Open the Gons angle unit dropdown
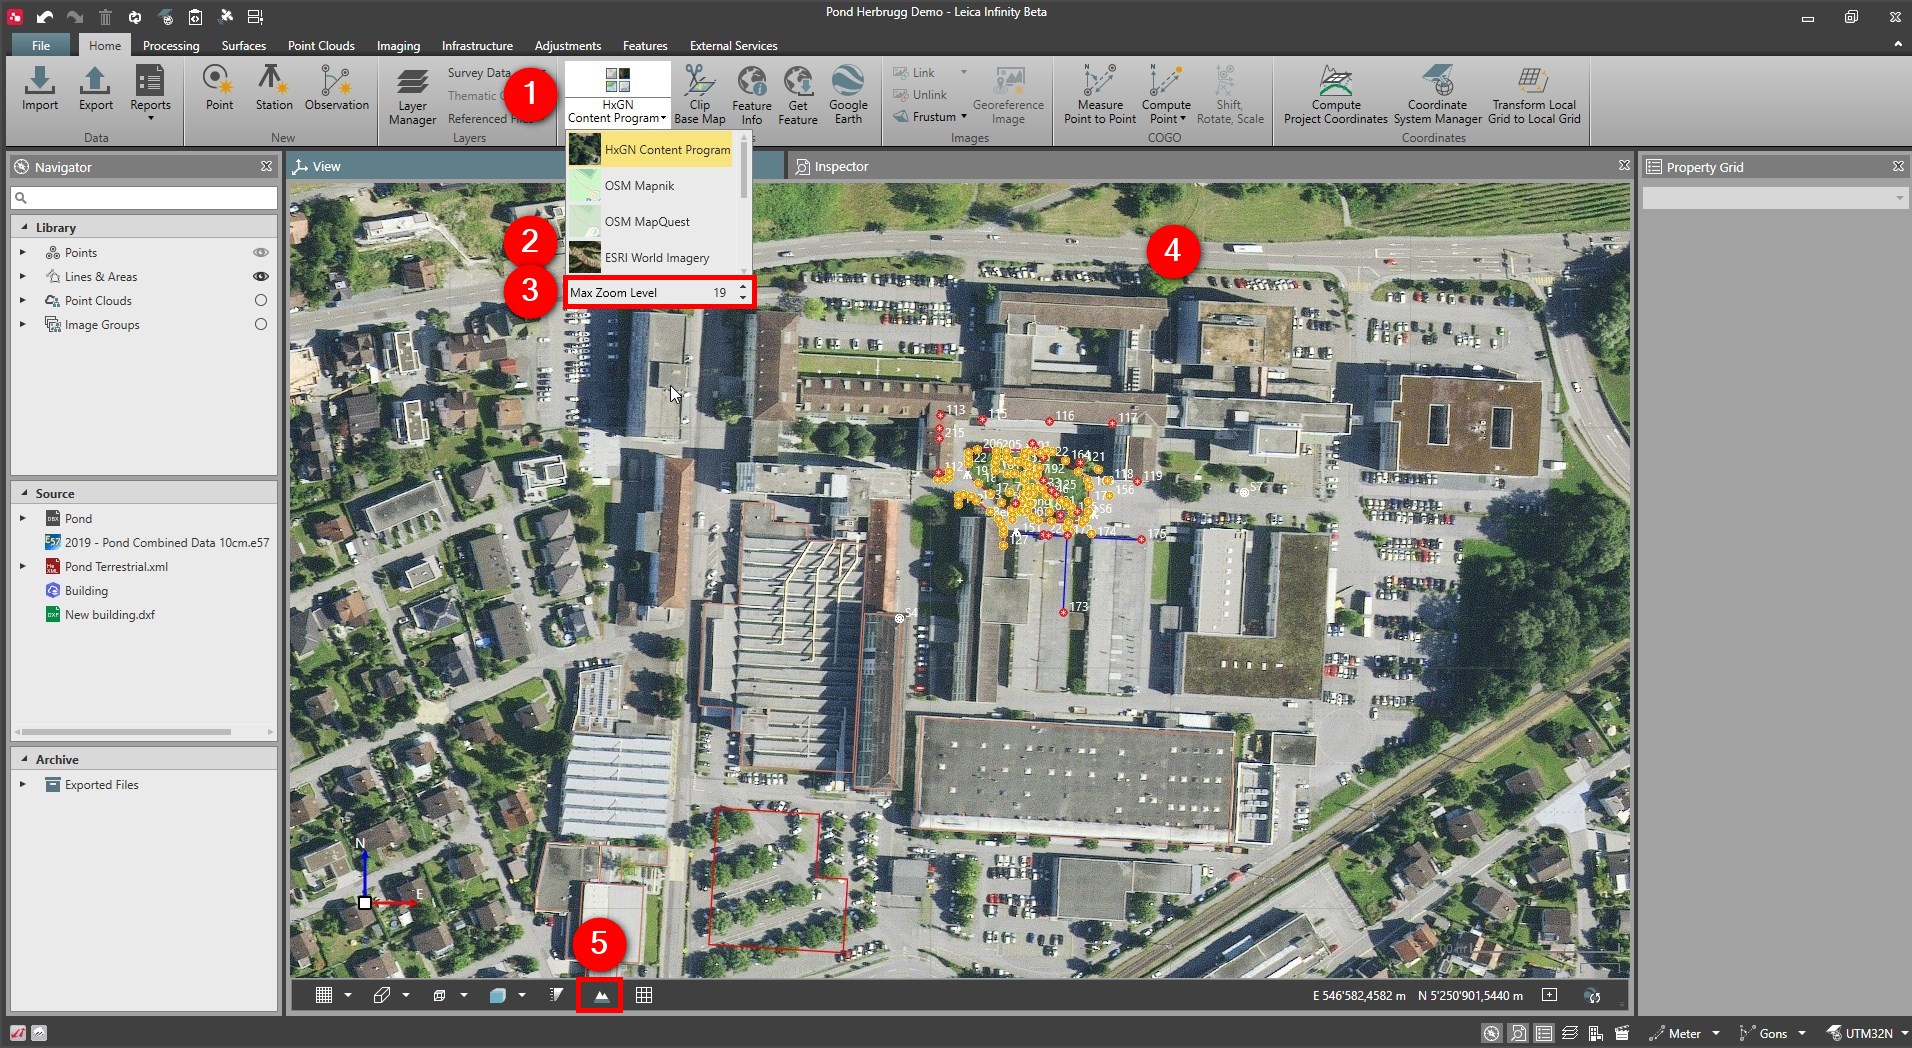This screenshot has height=1048, width=1912. point(1802,1033)
